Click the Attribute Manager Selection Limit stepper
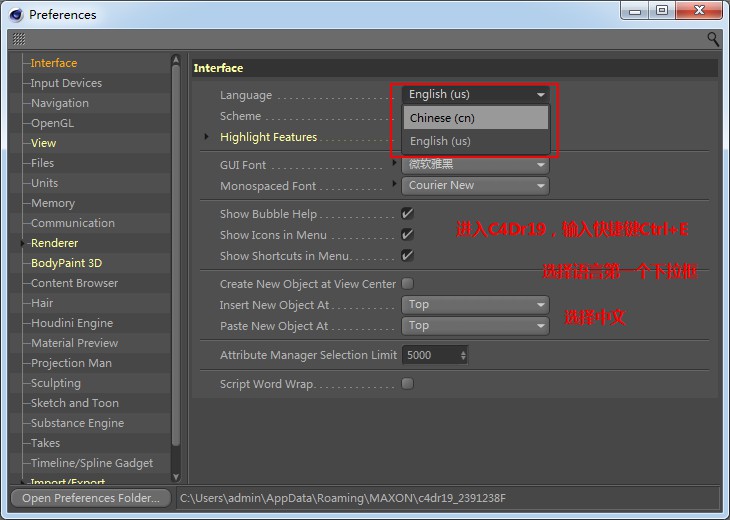 tap(462, 355)
